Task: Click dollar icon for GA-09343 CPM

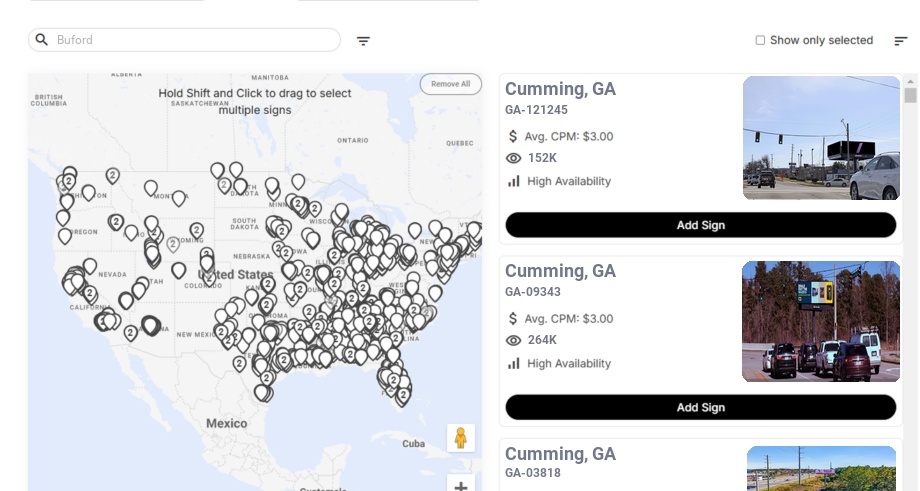Action: click(x=513, y=318)
